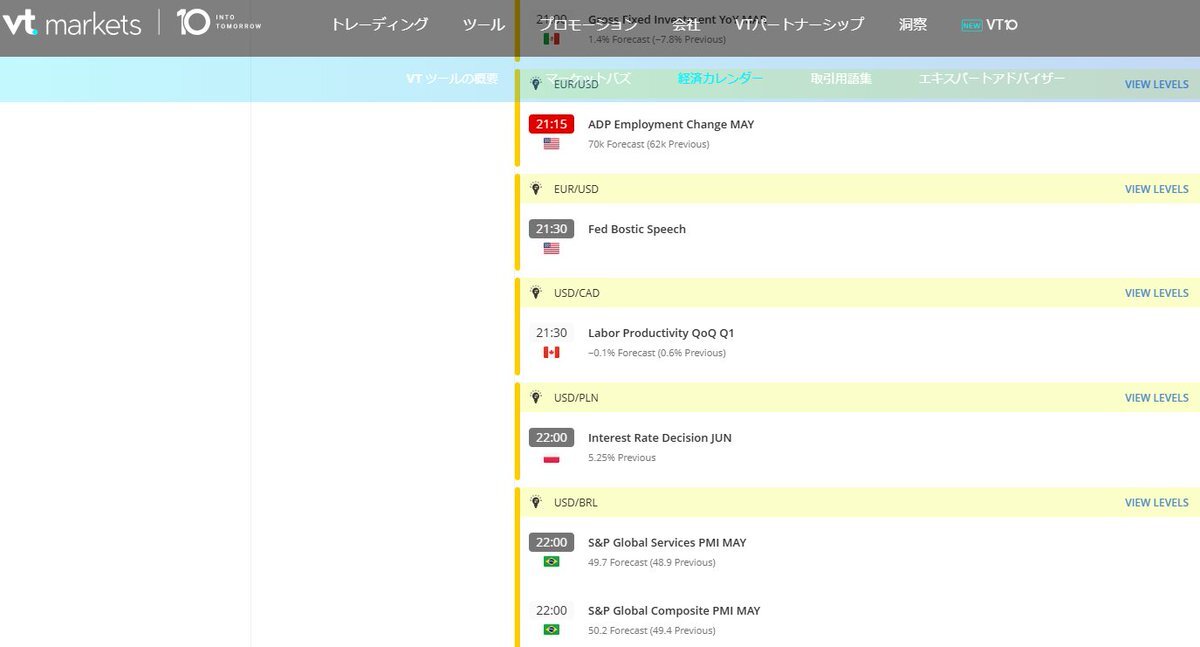Image resolution: width=1200 pixels, height=647 pixels.
Task: Click the USD/CAD lightbulb icon
Action: click(x=536, y=292)
